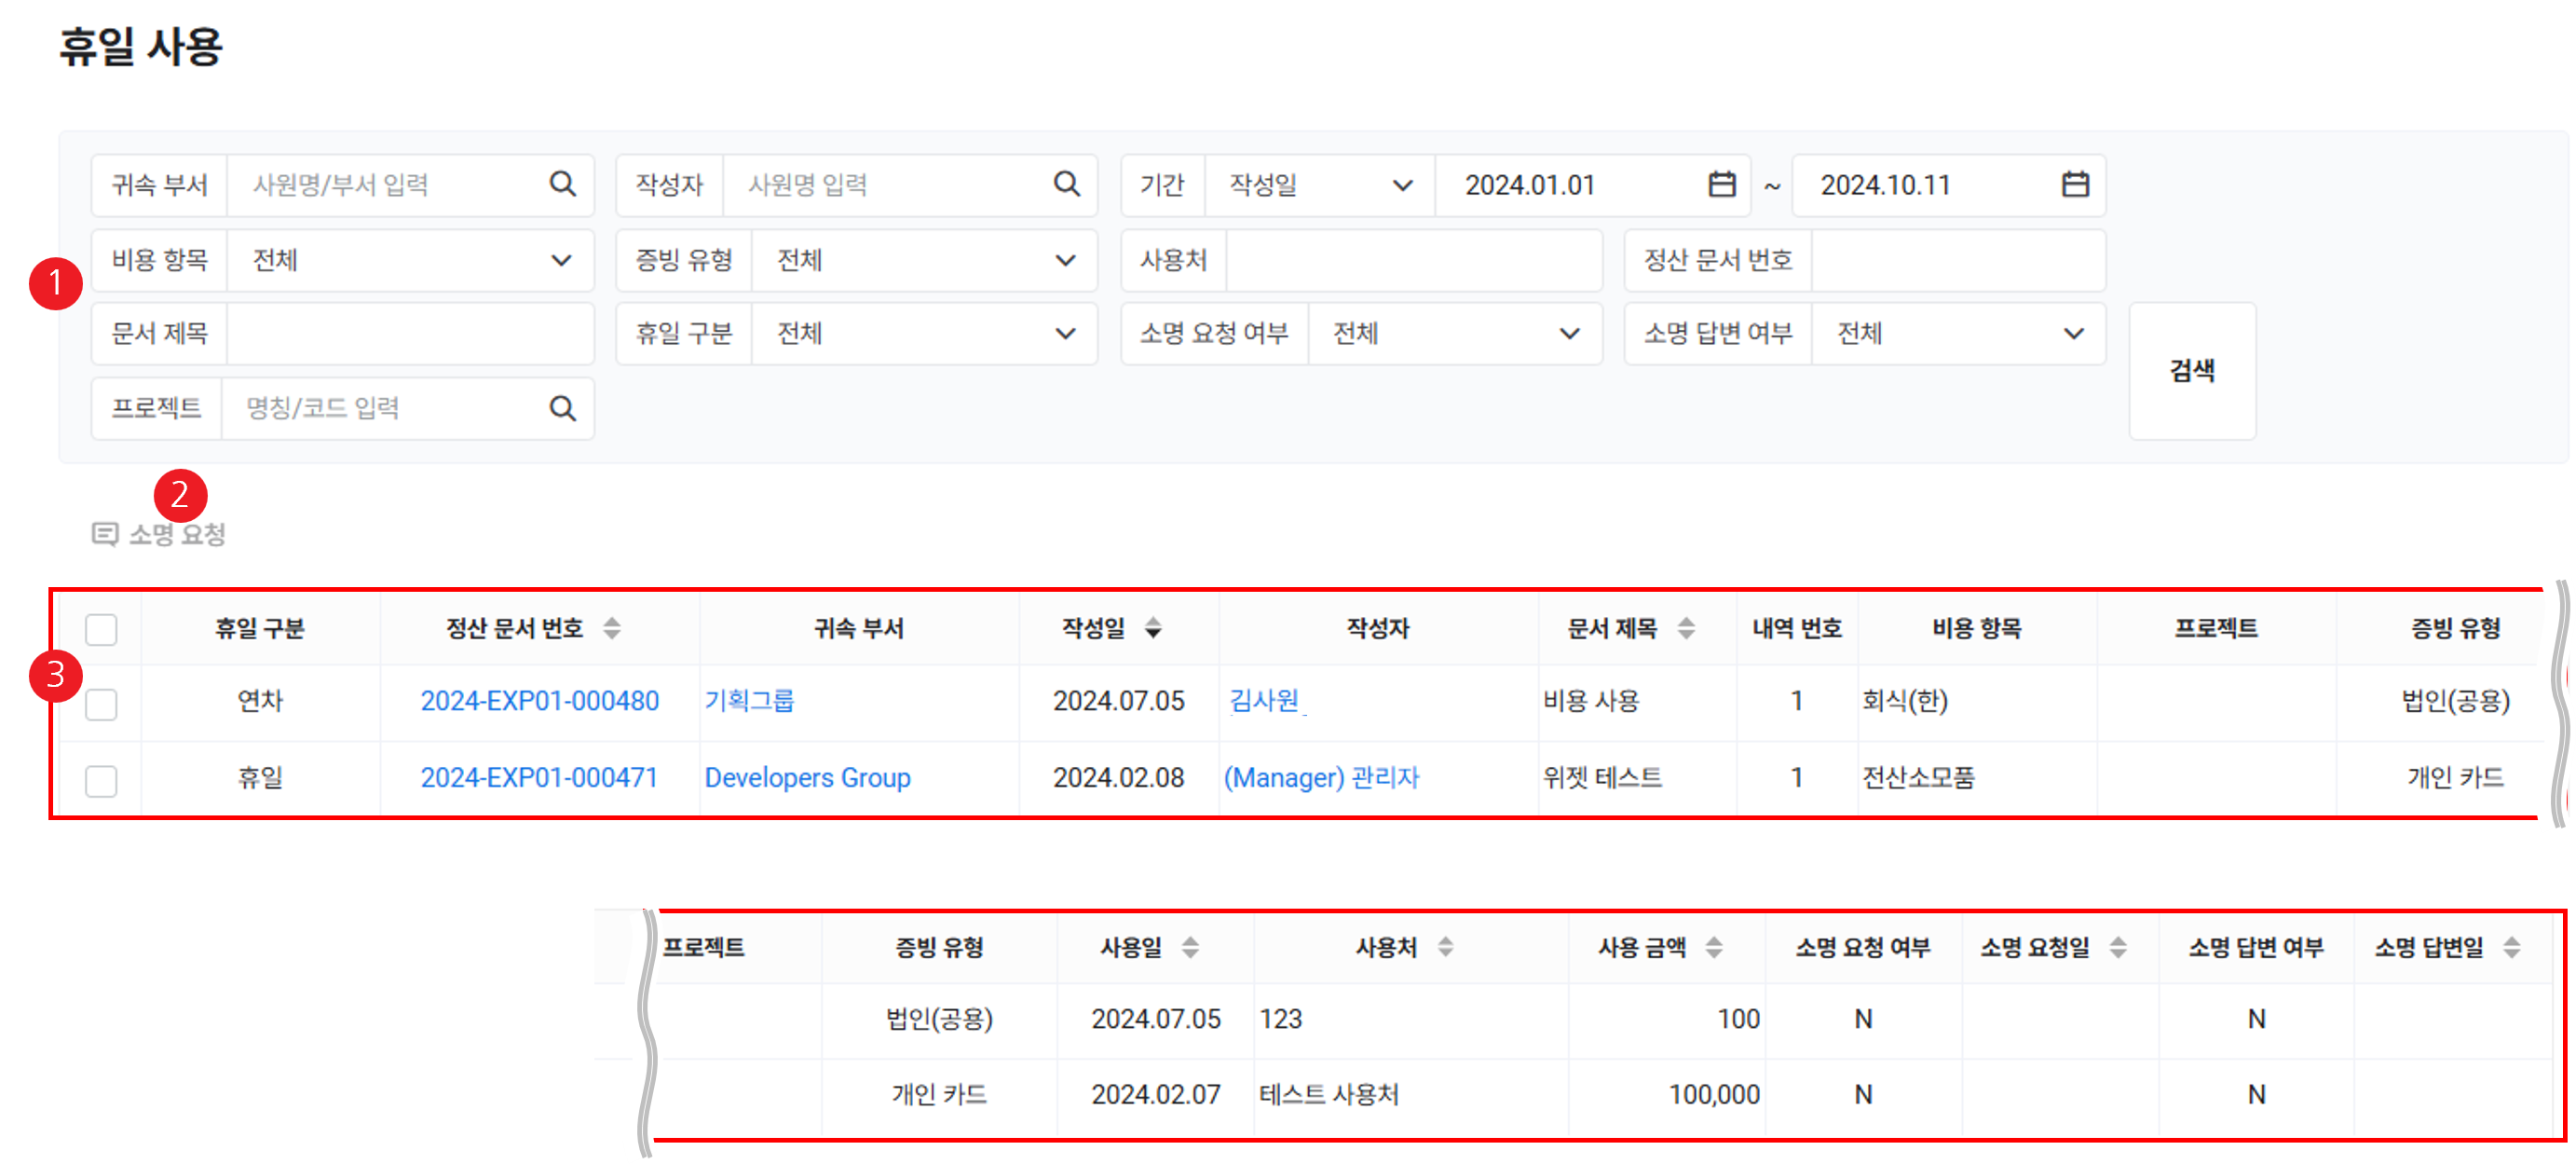Open calendar for end date 2024.10.11
The width and height of the screenshot is (2576, 1164).
[x=2075, y=184]
